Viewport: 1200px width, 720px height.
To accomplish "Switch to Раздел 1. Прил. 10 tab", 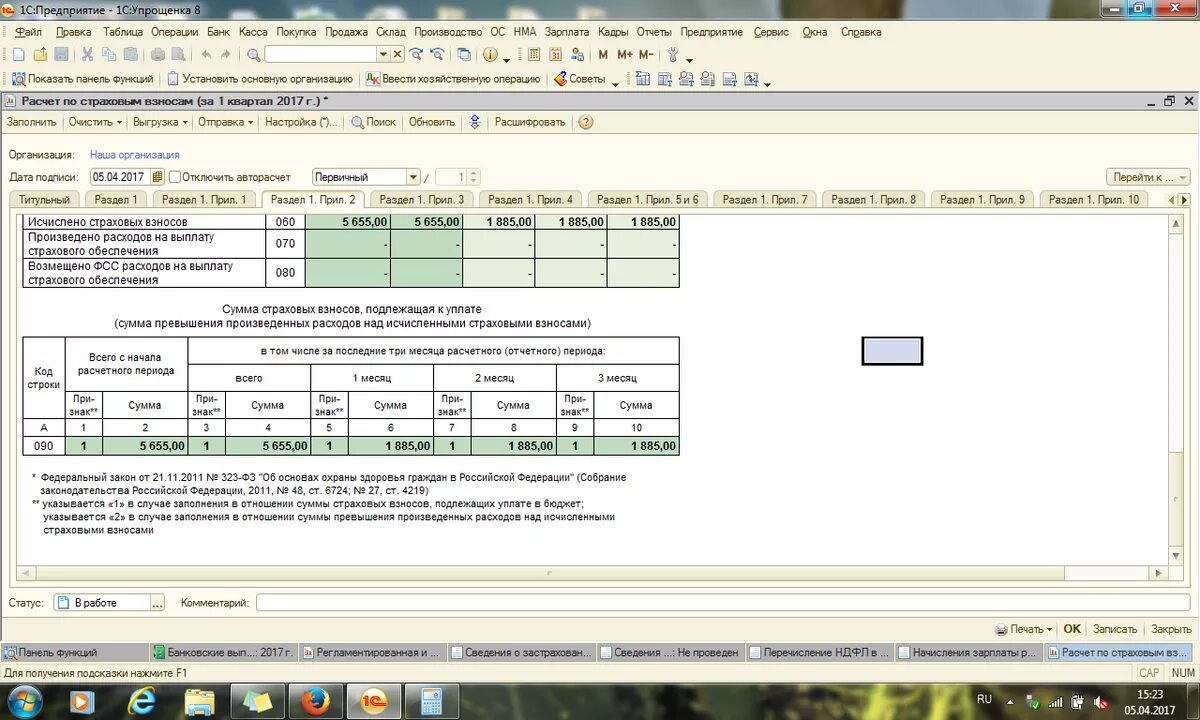I will (x=1093, y=199).
